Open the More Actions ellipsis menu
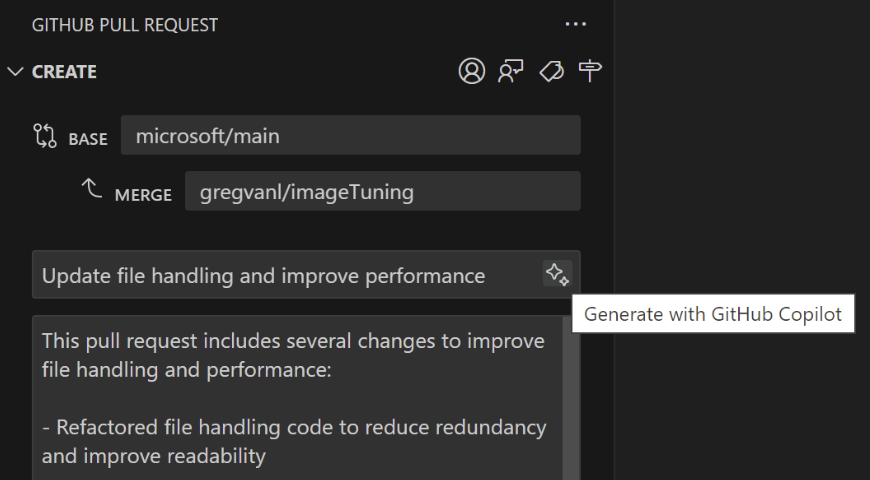The image size is (870, 480). 575,24
